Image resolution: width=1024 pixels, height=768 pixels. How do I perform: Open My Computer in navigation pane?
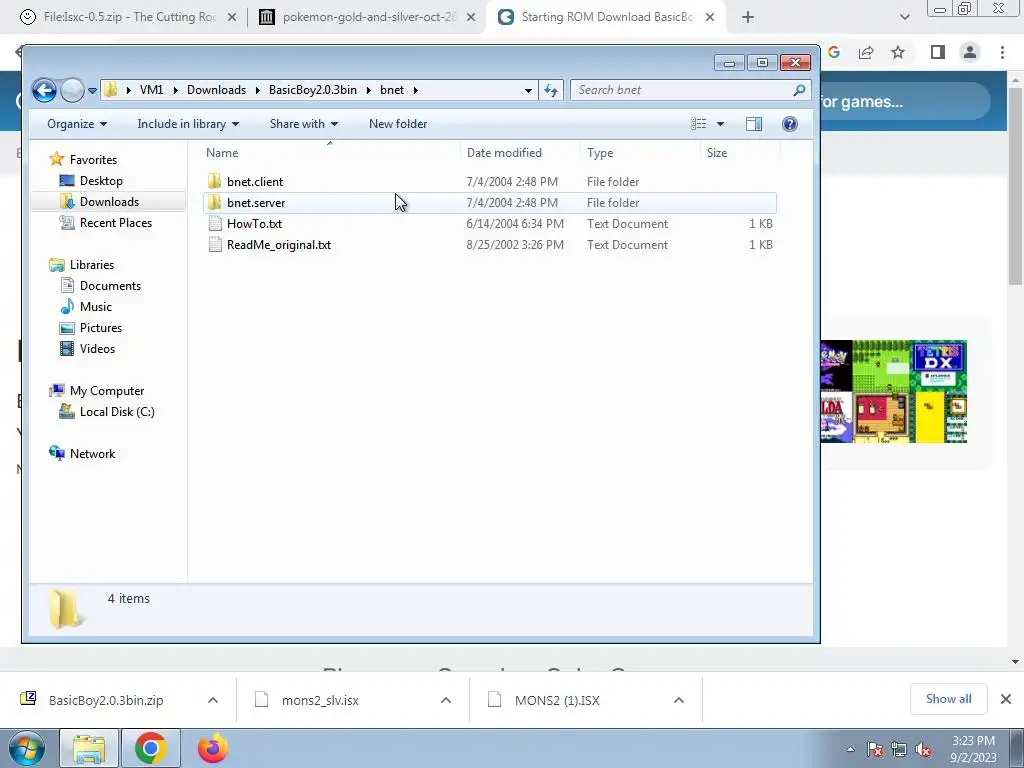[106, 391]
